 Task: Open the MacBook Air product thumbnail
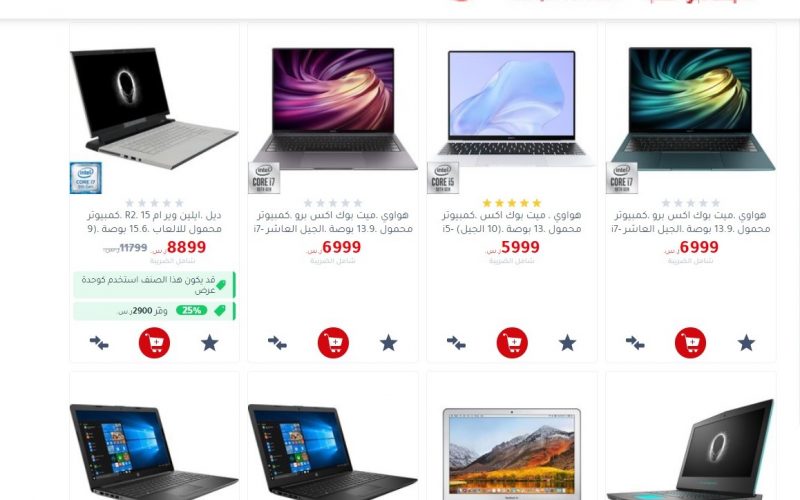click(x=512, y=453)
